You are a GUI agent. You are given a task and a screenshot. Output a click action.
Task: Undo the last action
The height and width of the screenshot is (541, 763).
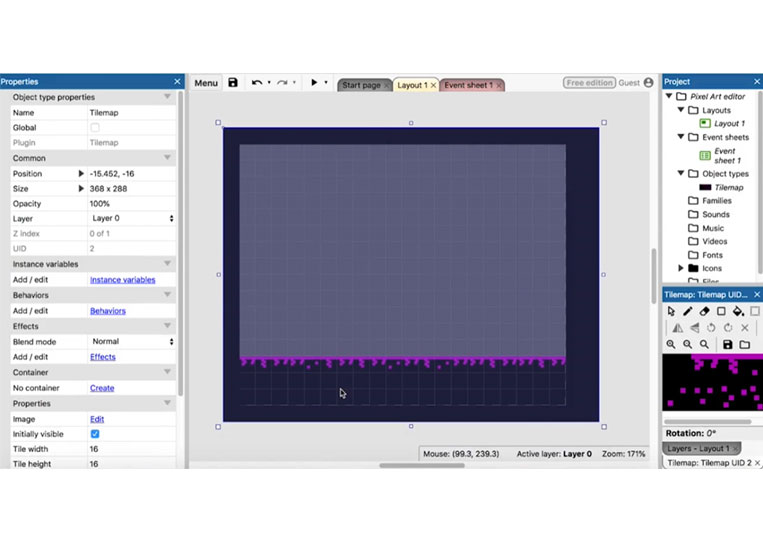click(257, 83)
